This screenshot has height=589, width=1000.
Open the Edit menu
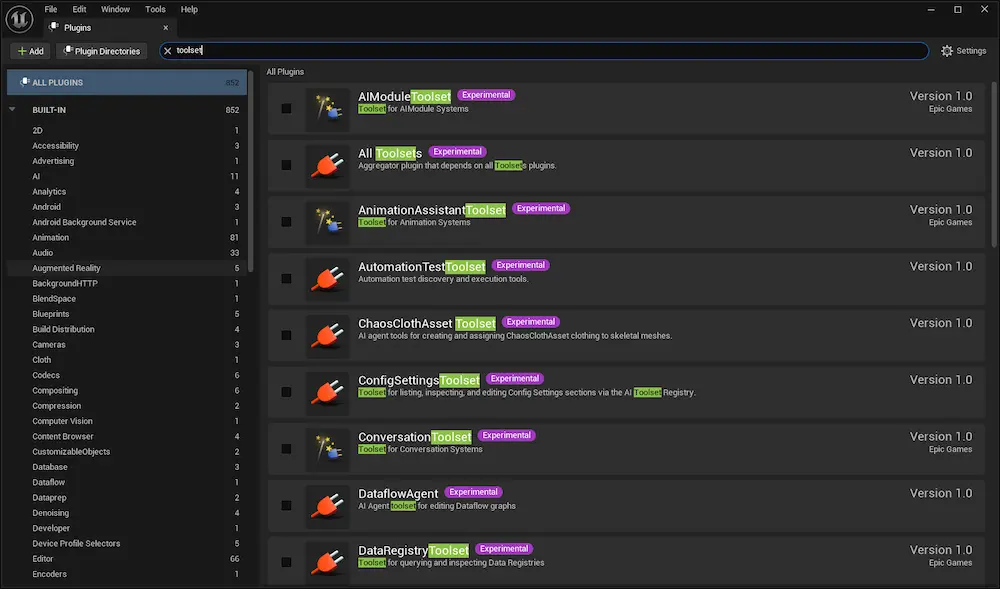point(79,9)
